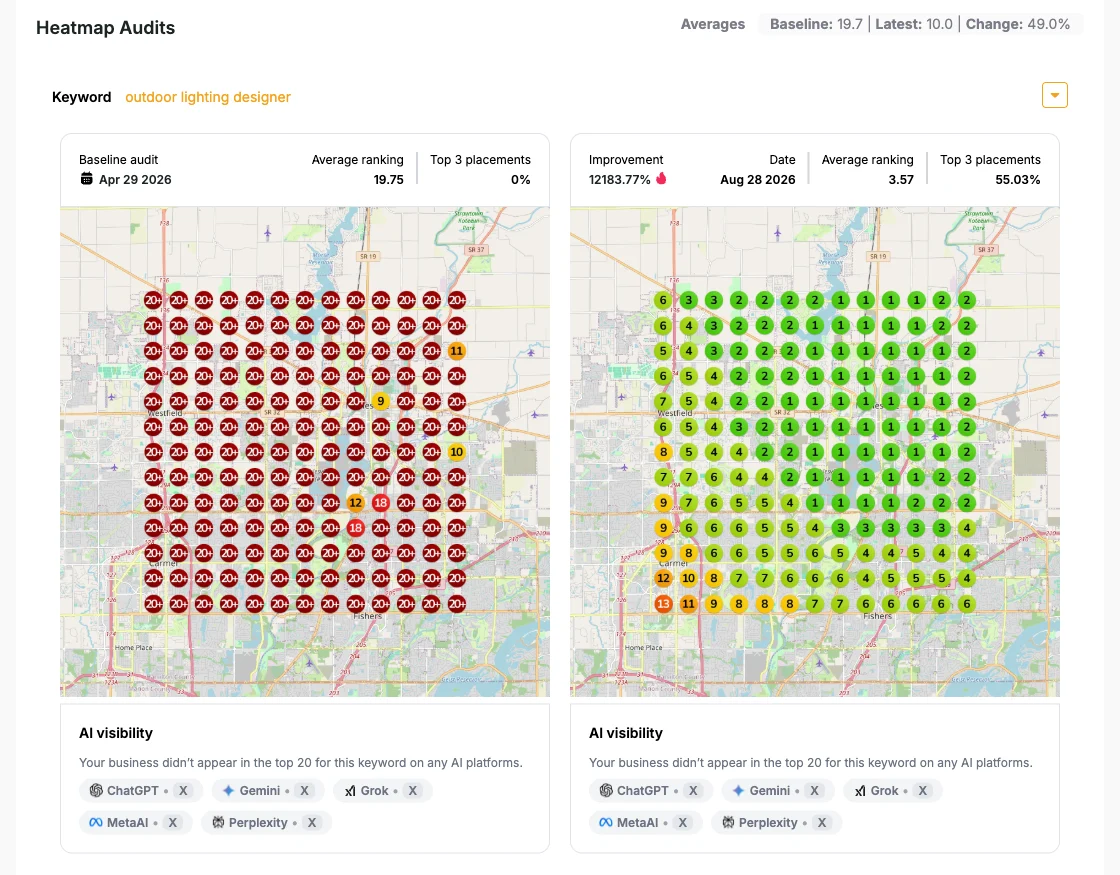1120x875 pixels.
Task: Click the MetaAI logo icon in baseline panel
Action: tap(96, 822)
